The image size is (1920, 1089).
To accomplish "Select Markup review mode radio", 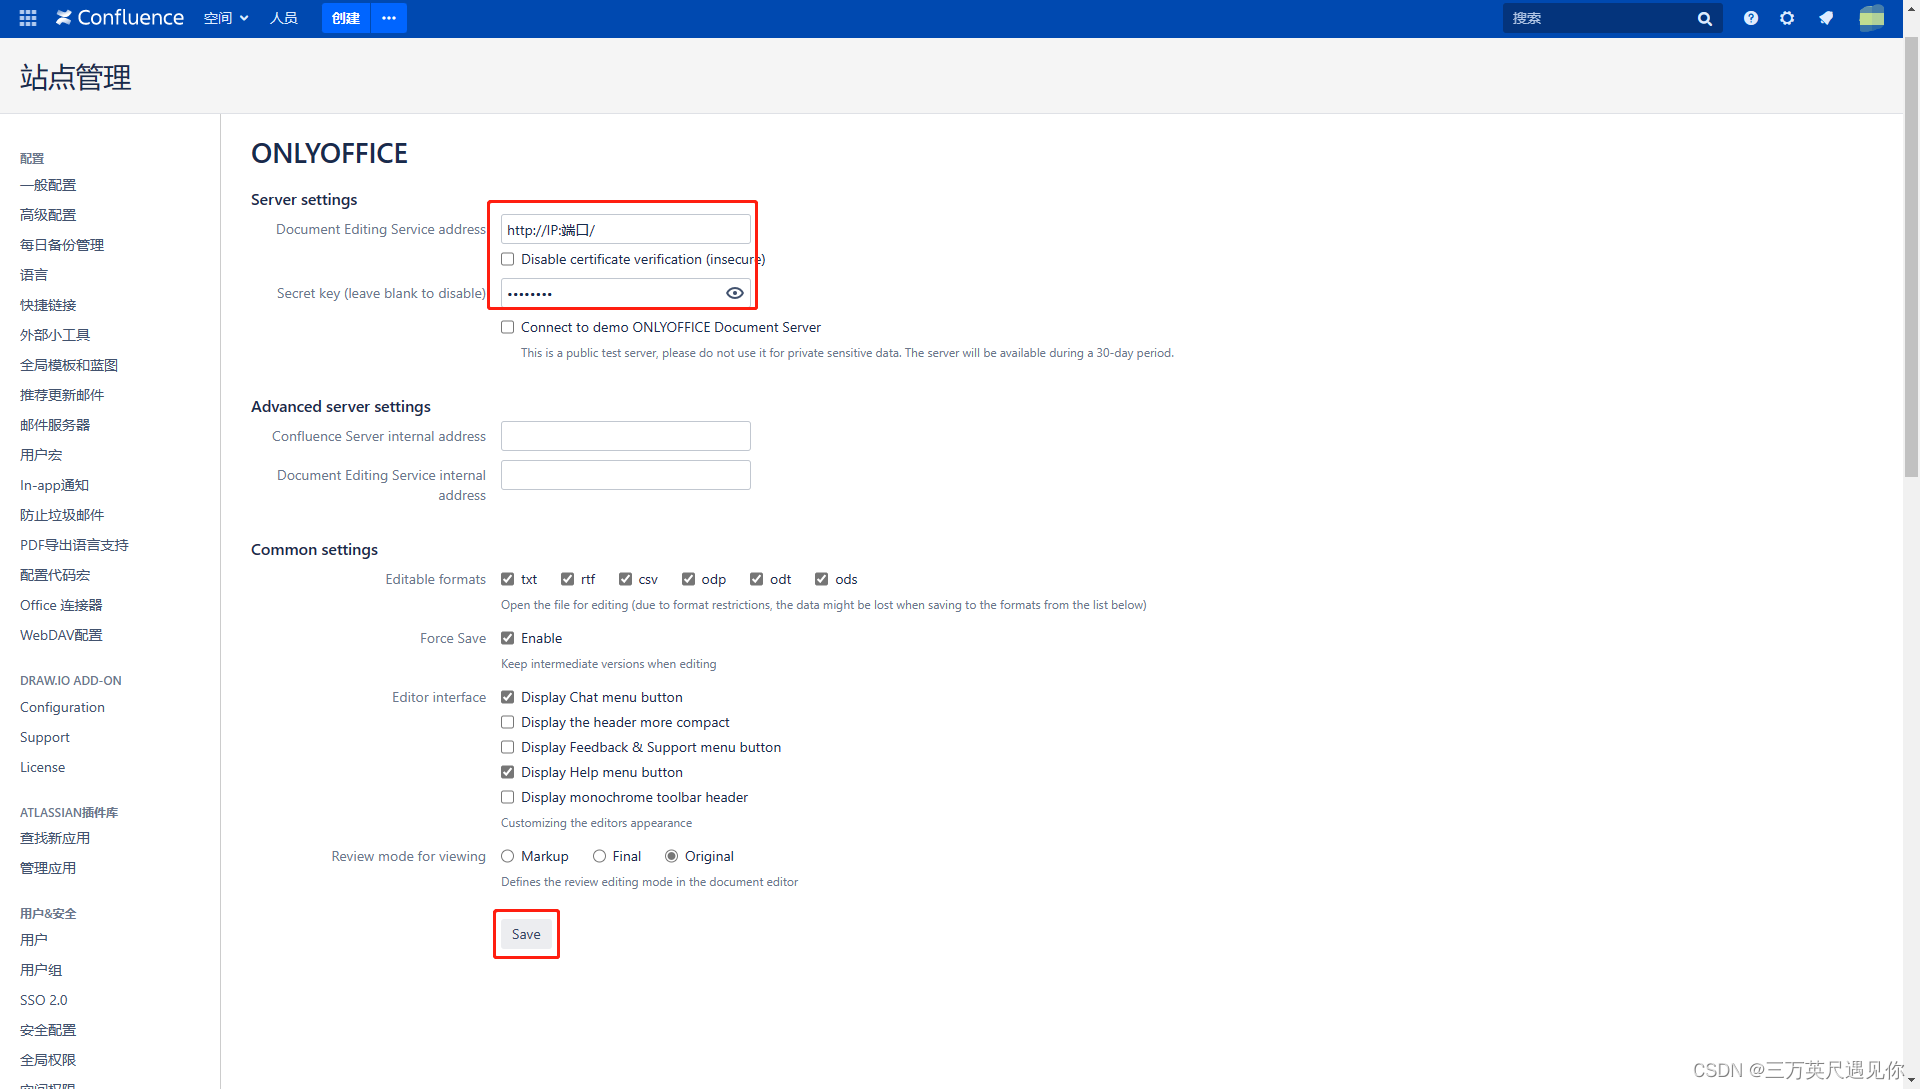I will [508, 856].
